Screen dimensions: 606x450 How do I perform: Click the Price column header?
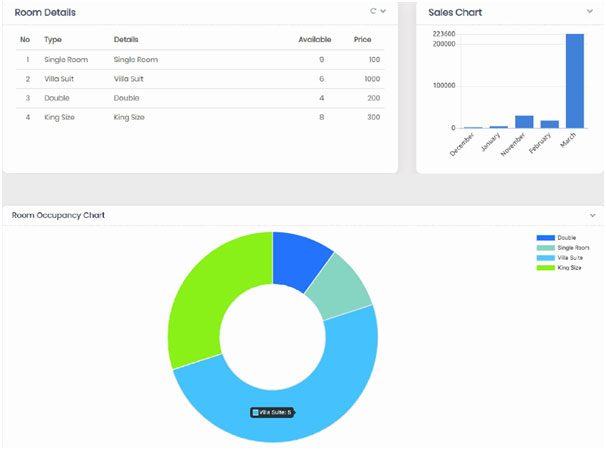362,40
